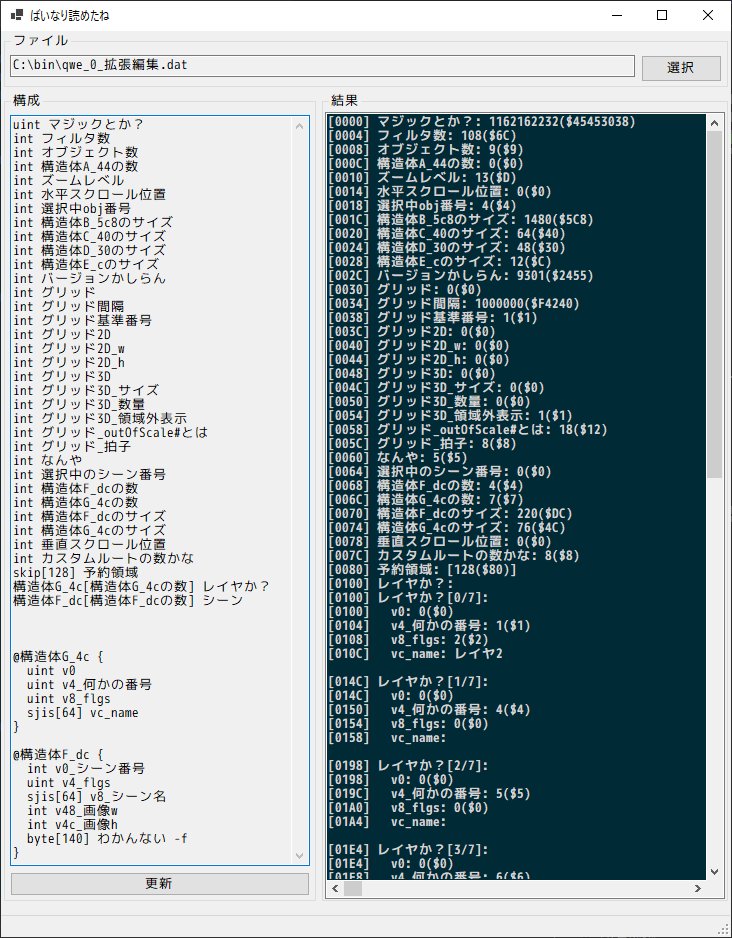Click the resize grip at window corner
Viewport: 732px width, 938px height.
(724, 930)
